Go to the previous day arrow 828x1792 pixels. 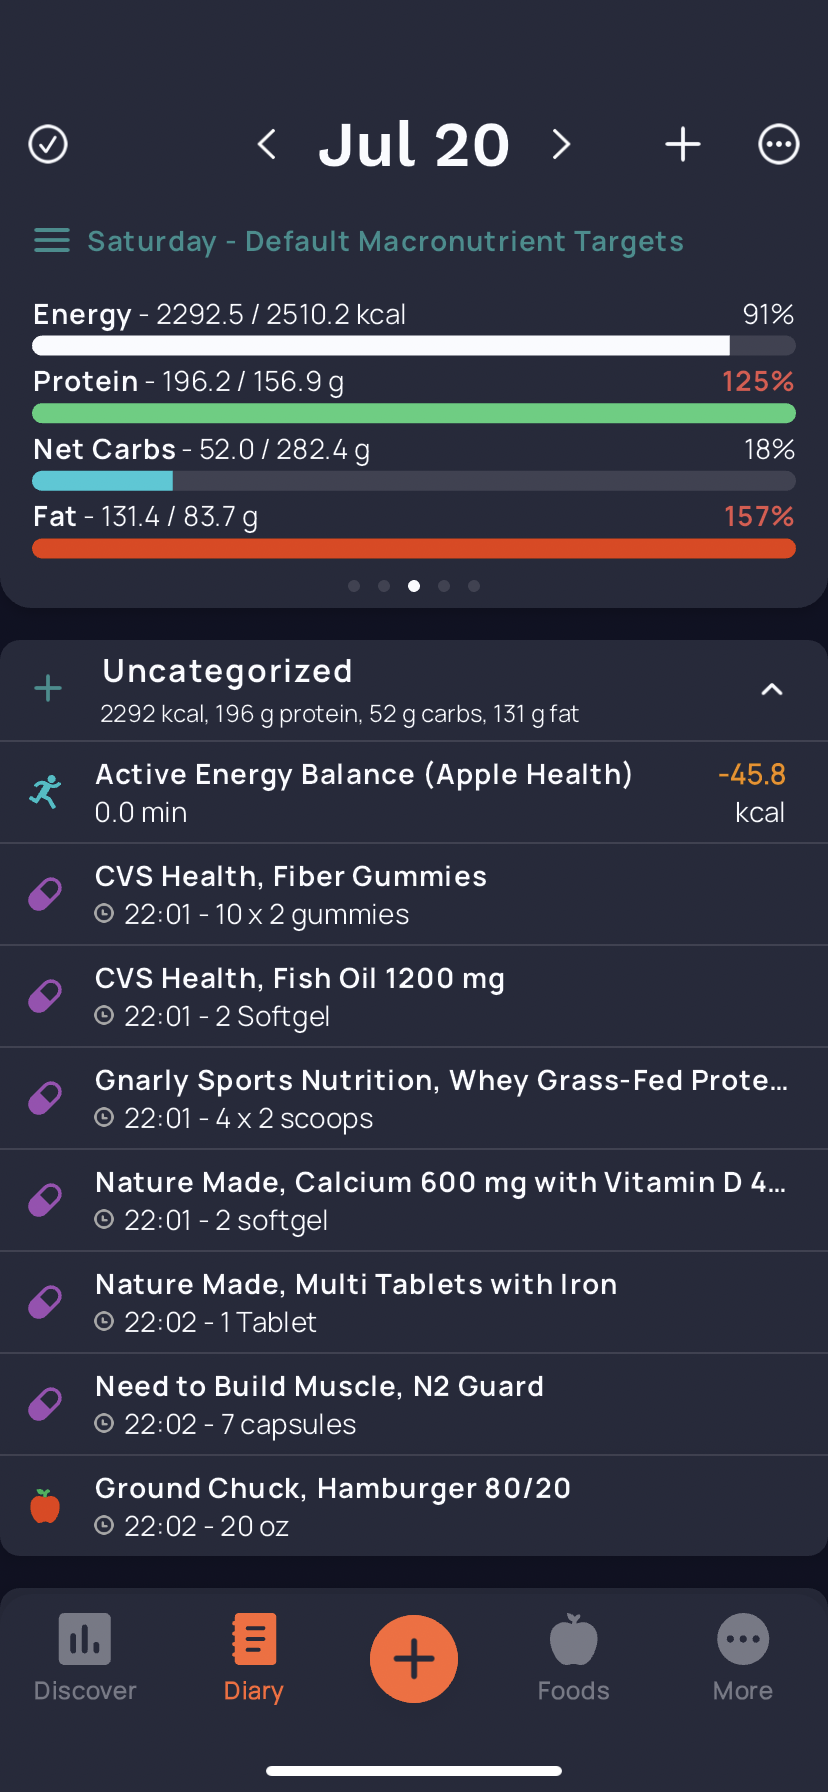coord(267,145)
